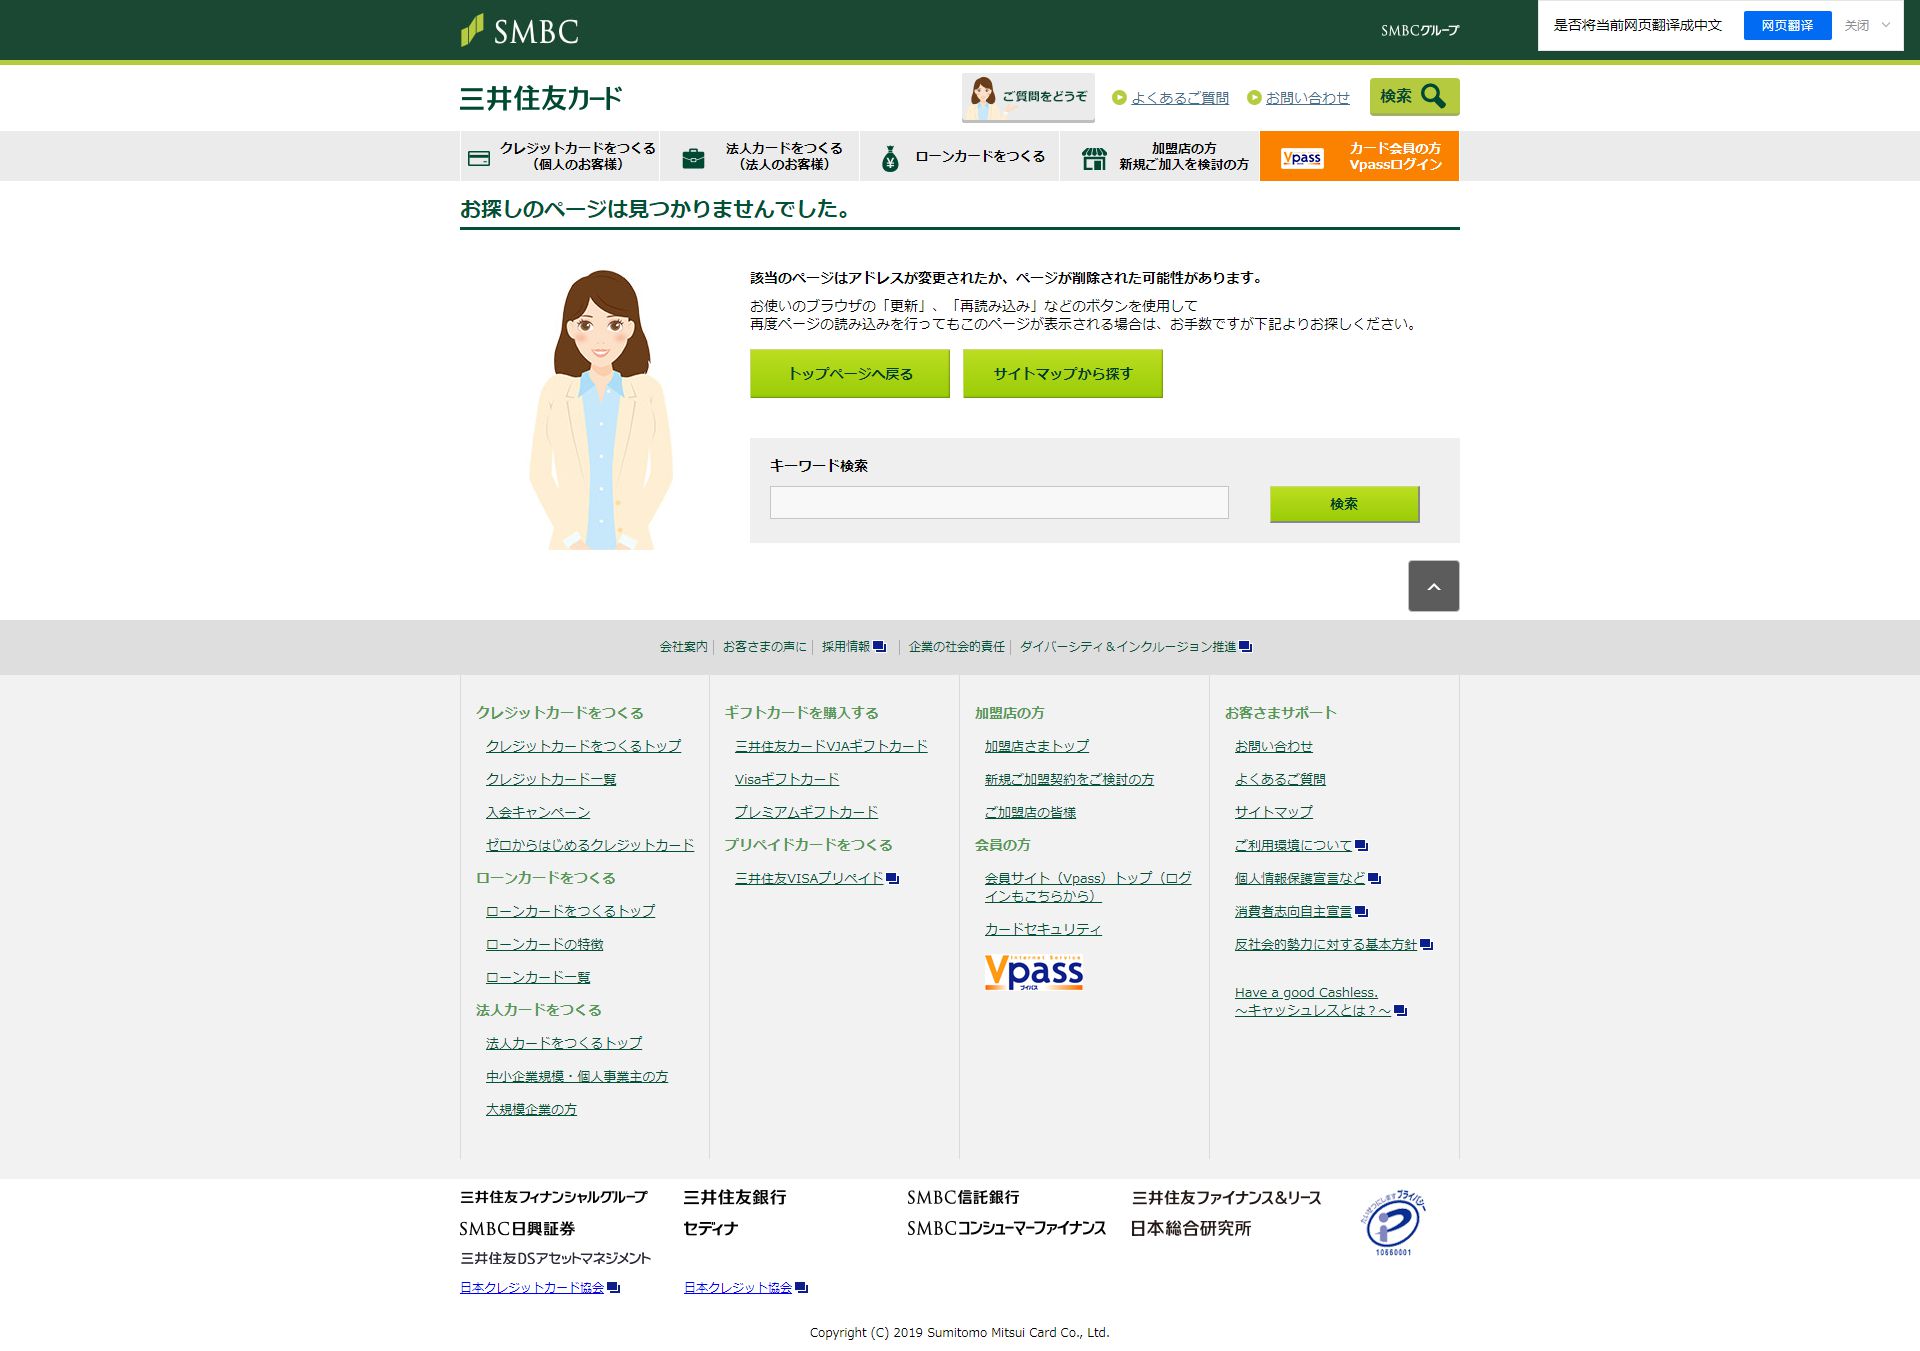This screenshot has height=1351, width=1920.
Task: Open 新規ご加盟契約をご検討の方 link
Action: pos(1069,779)
